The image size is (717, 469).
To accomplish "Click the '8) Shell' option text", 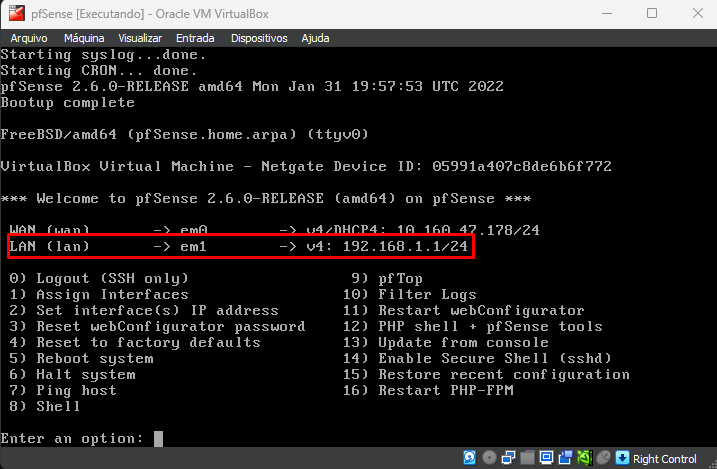I will (45, 406).
